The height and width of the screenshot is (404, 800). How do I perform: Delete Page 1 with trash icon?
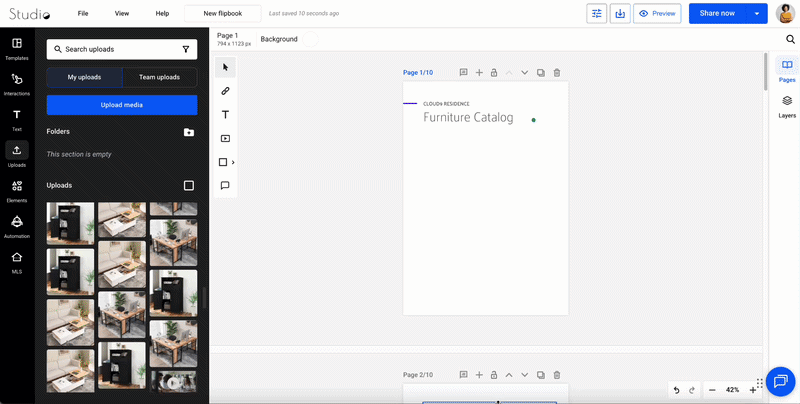pyautogui.click(x=557, y=73)
